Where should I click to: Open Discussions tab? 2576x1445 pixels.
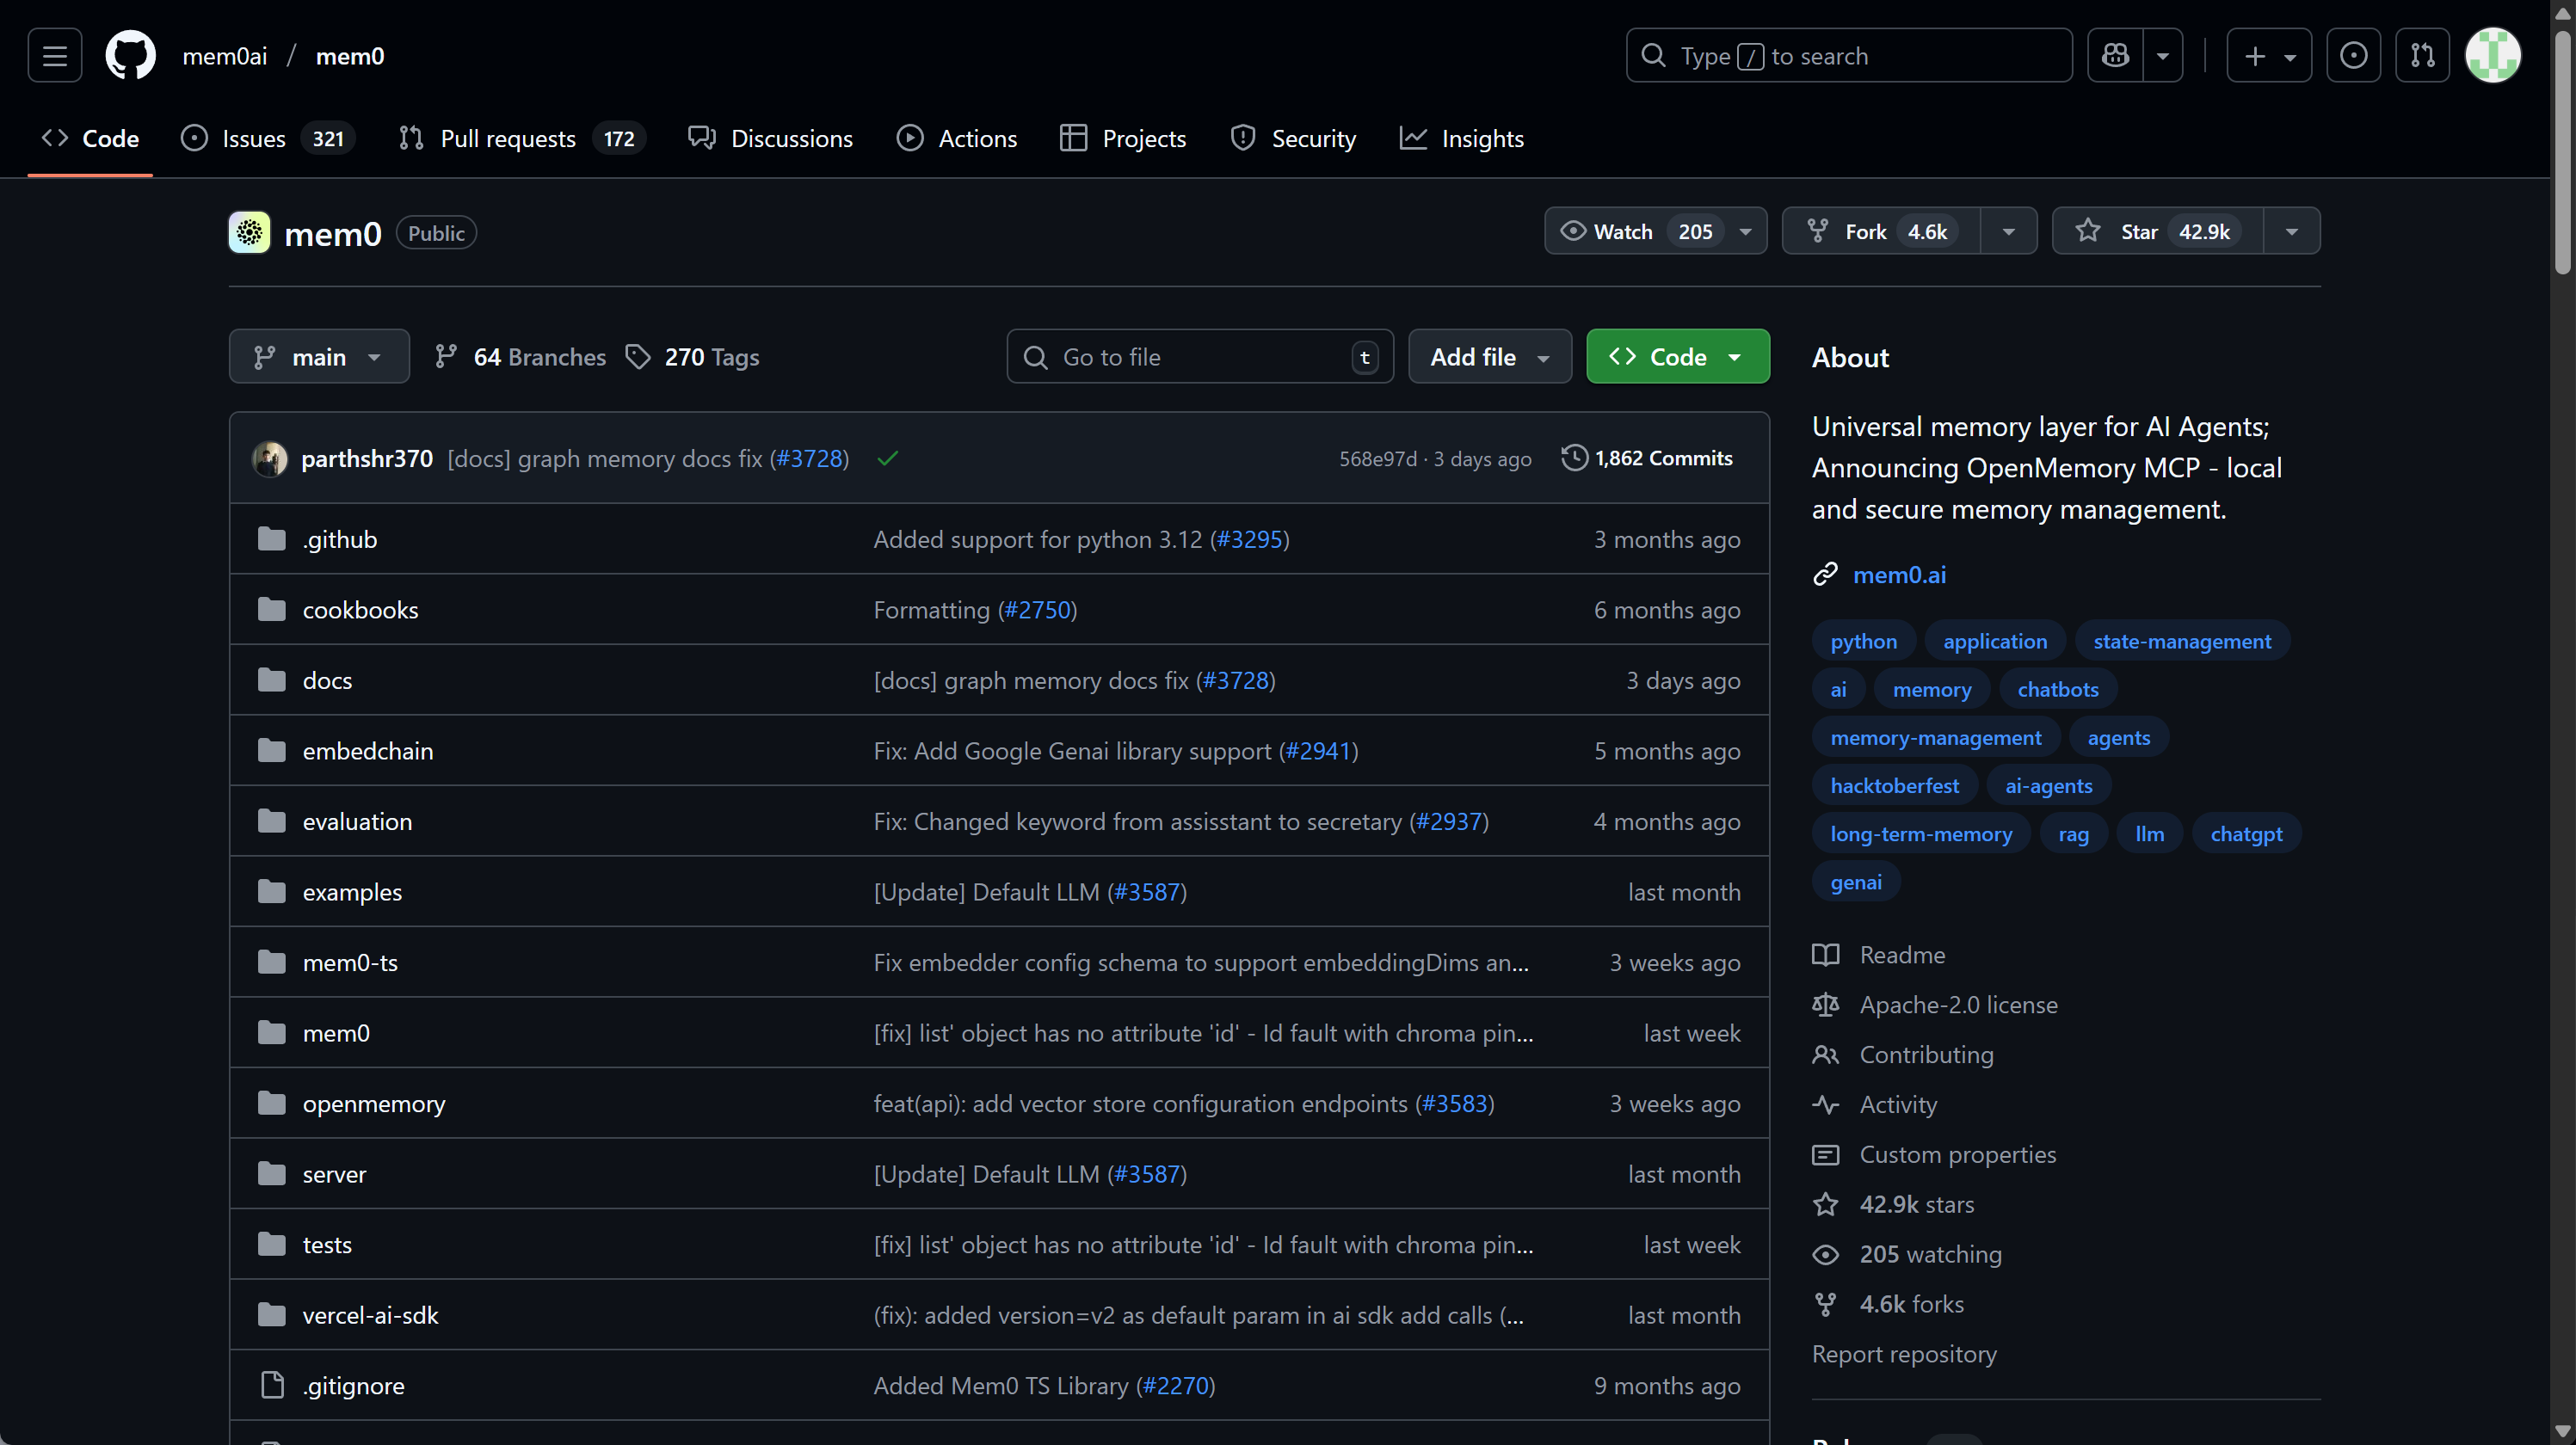[770, 138]
